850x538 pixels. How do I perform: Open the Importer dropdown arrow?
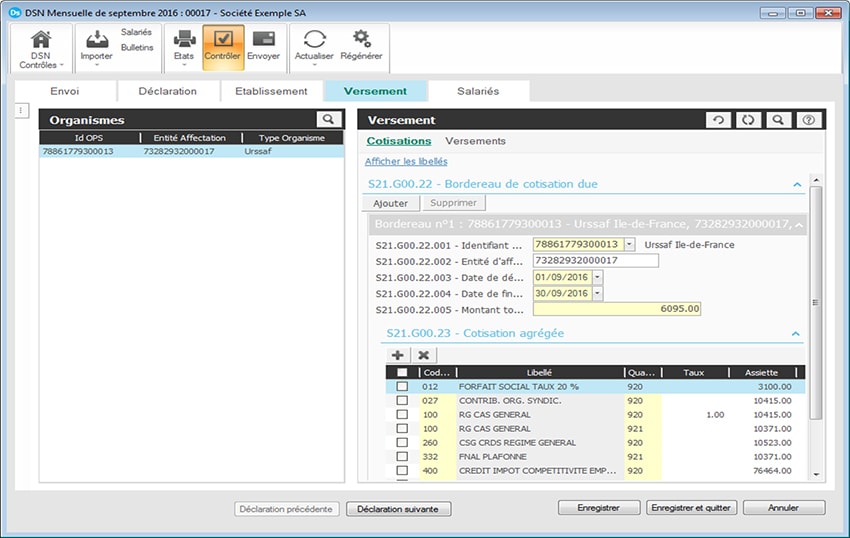pos(97,66)
